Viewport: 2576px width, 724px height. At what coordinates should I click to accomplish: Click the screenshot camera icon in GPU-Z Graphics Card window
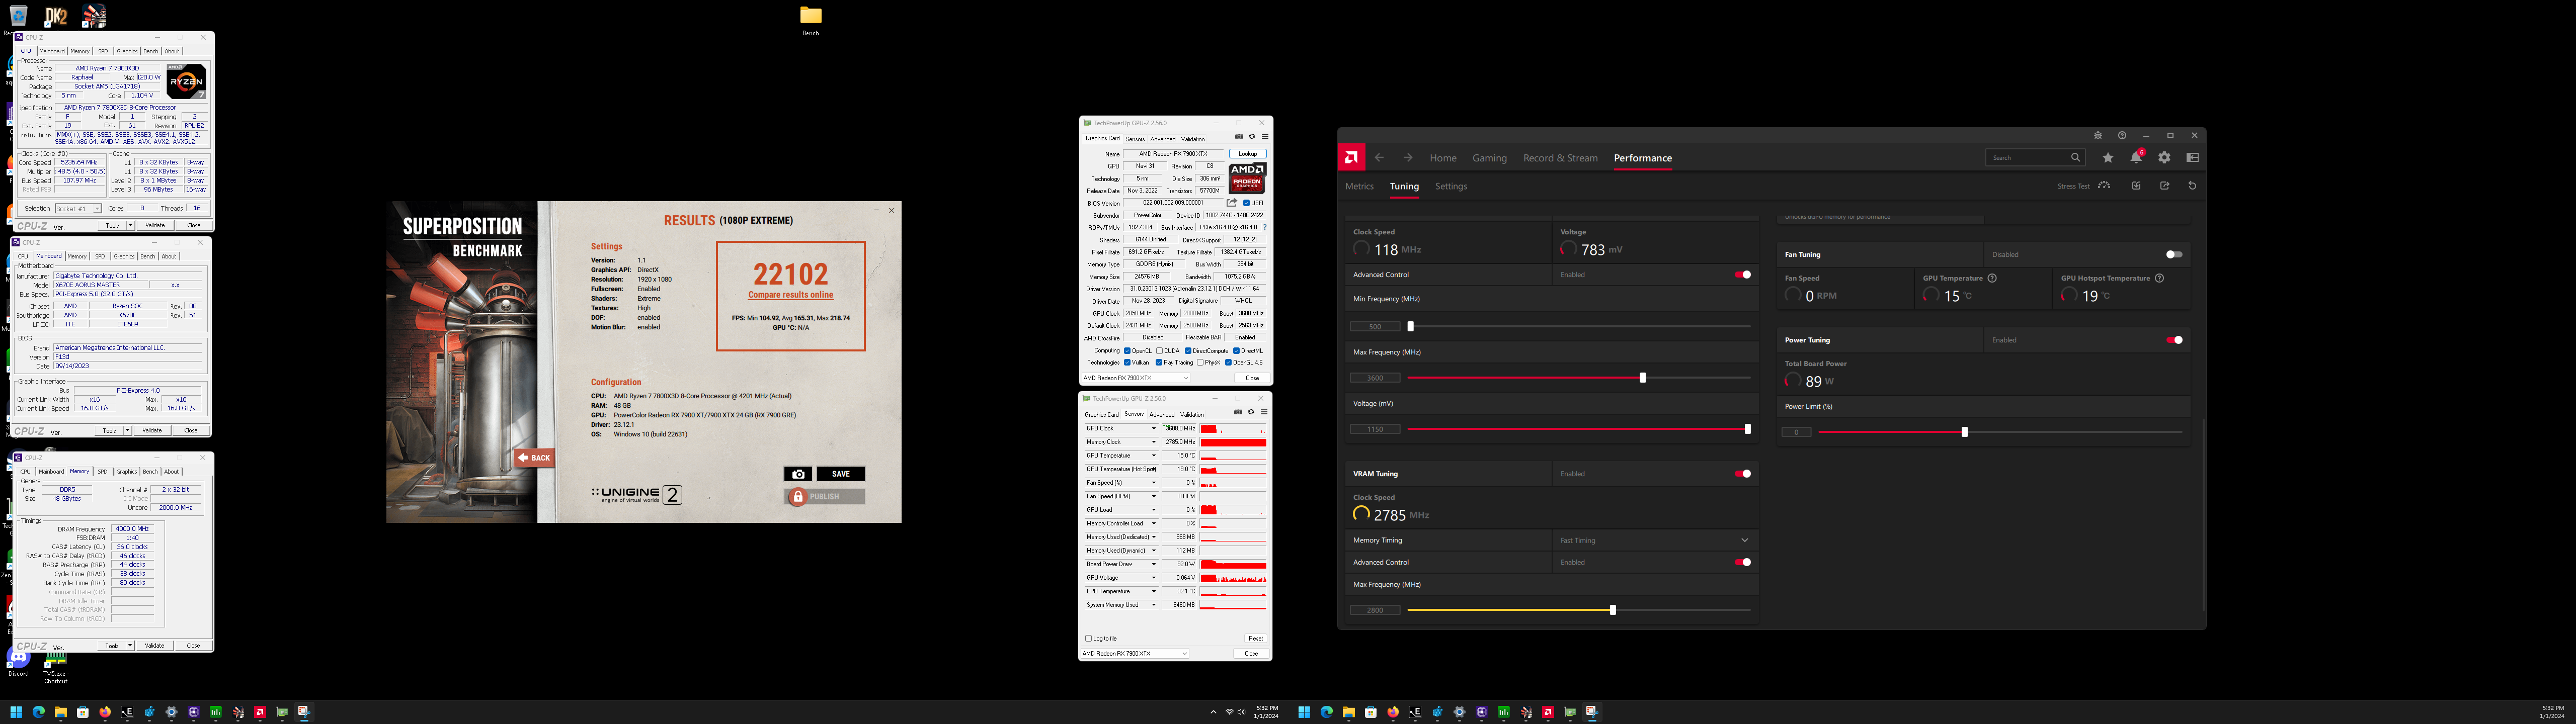coord(1239,137)
